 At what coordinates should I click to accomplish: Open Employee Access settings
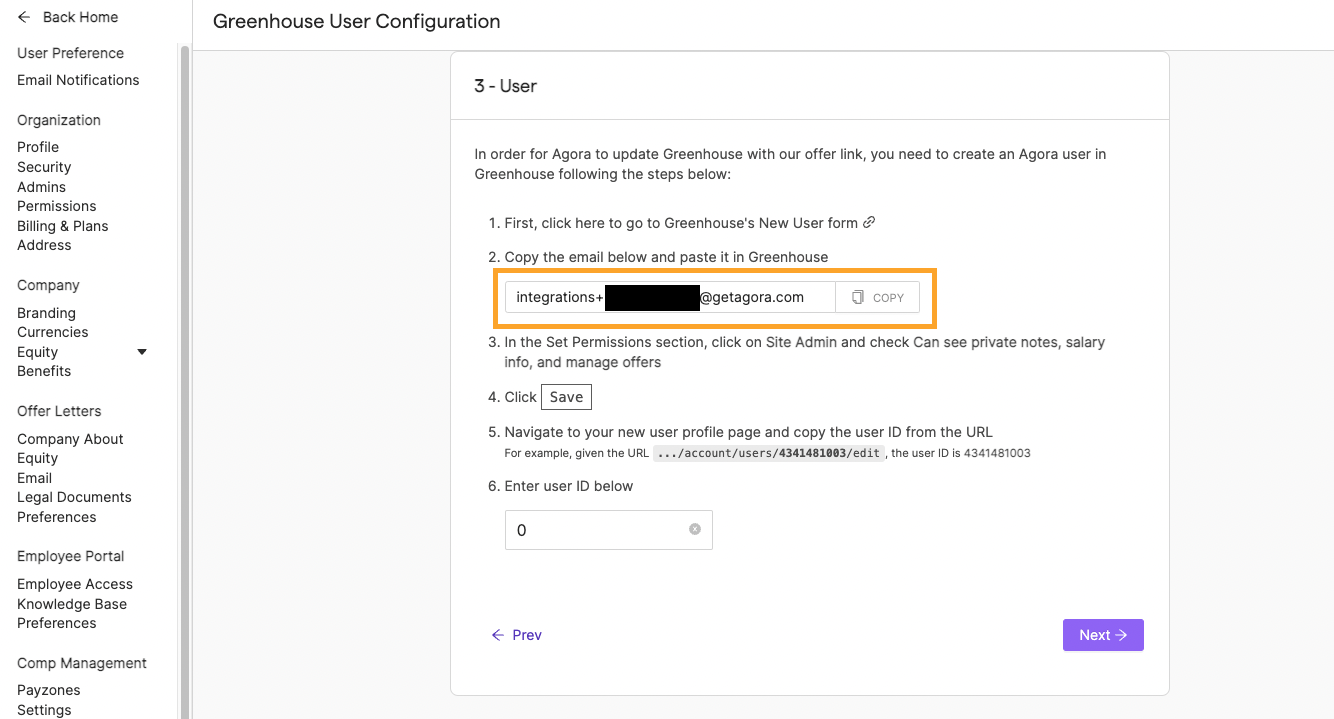[x=75, y=584]
